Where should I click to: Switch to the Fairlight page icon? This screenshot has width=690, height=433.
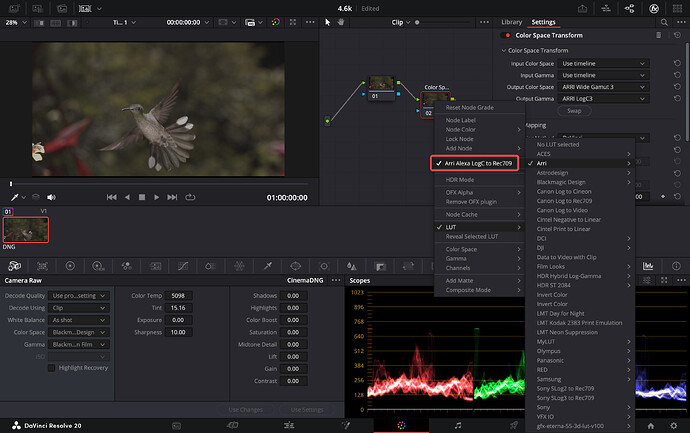point(458,425)
